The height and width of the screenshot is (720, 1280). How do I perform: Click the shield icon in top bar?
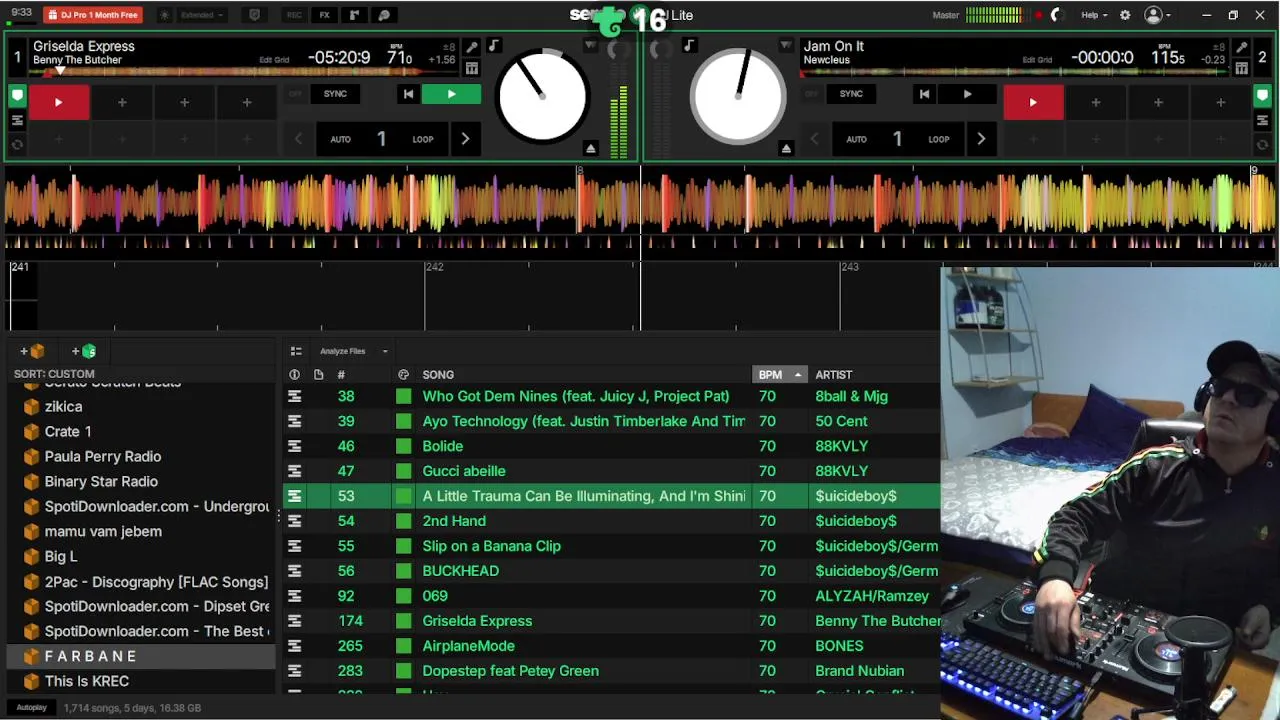254,15
